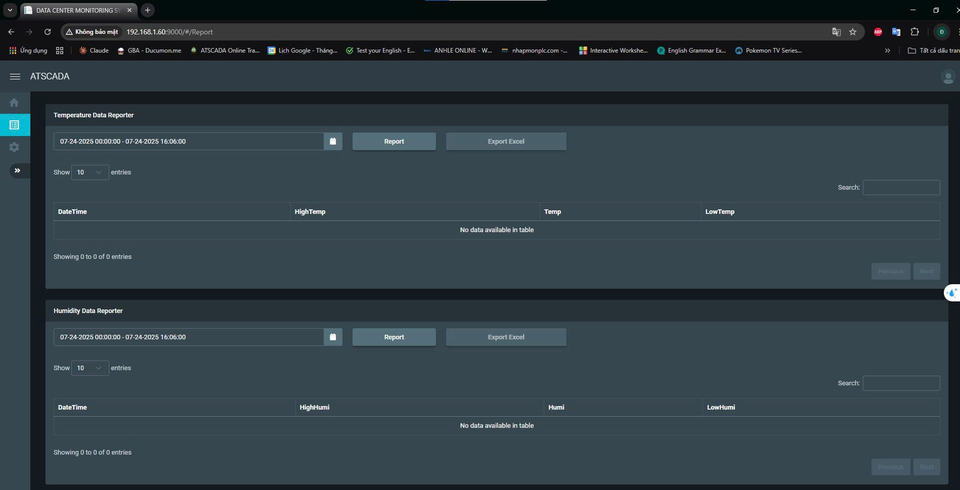Open the browser Extensions puzzle icon
Image resolution: width=960 pixels, height=490 pixels.
pyautogui.click(x=914, y=31)
